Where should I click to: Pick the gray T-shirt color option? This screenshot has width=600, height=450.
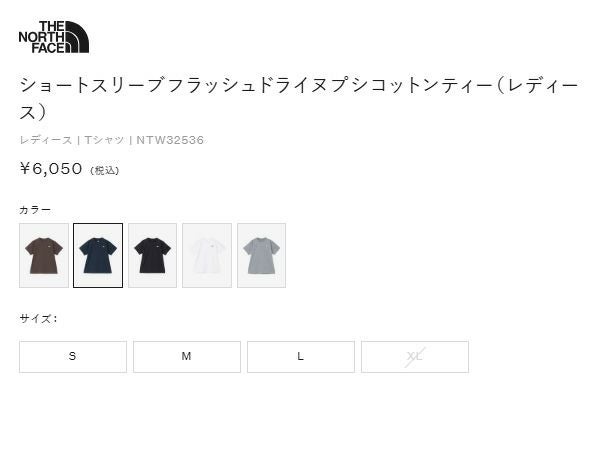pos(261,255)
